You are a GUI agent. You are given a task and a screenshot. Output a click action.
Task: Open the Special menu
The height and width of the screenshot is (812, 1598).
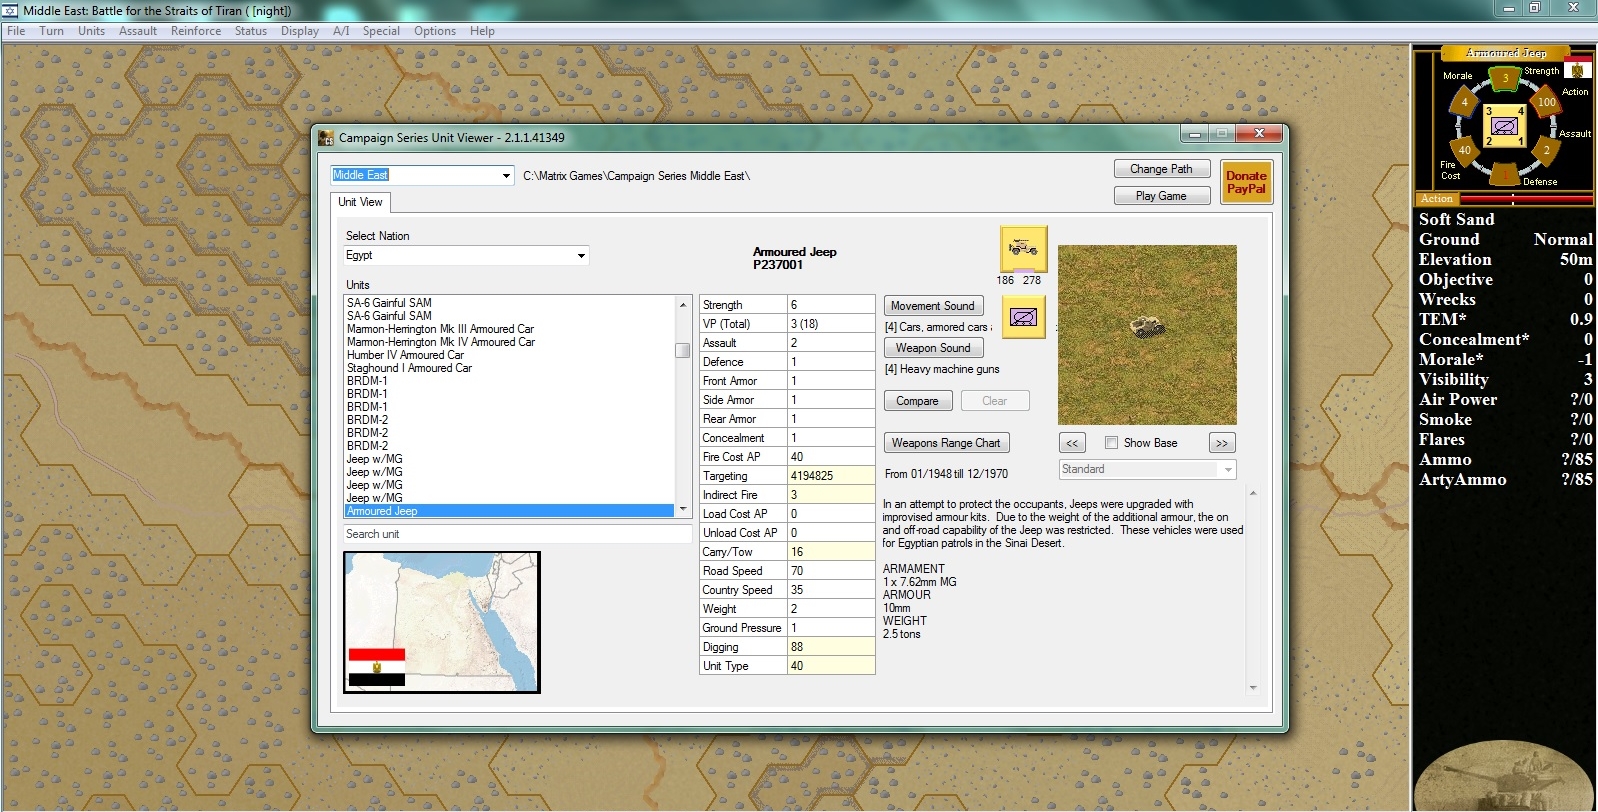pyautogui.click(x=381, y=31)
